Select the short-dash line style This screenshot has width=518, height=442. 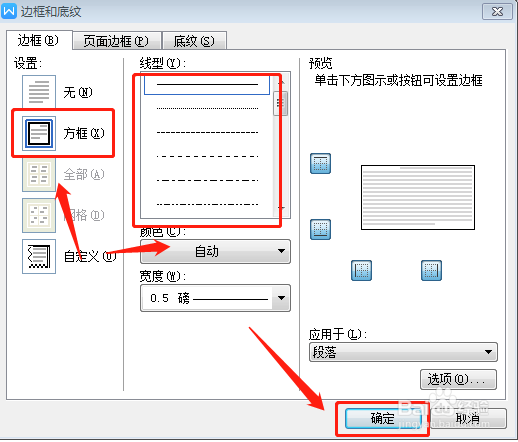(207, 132)
